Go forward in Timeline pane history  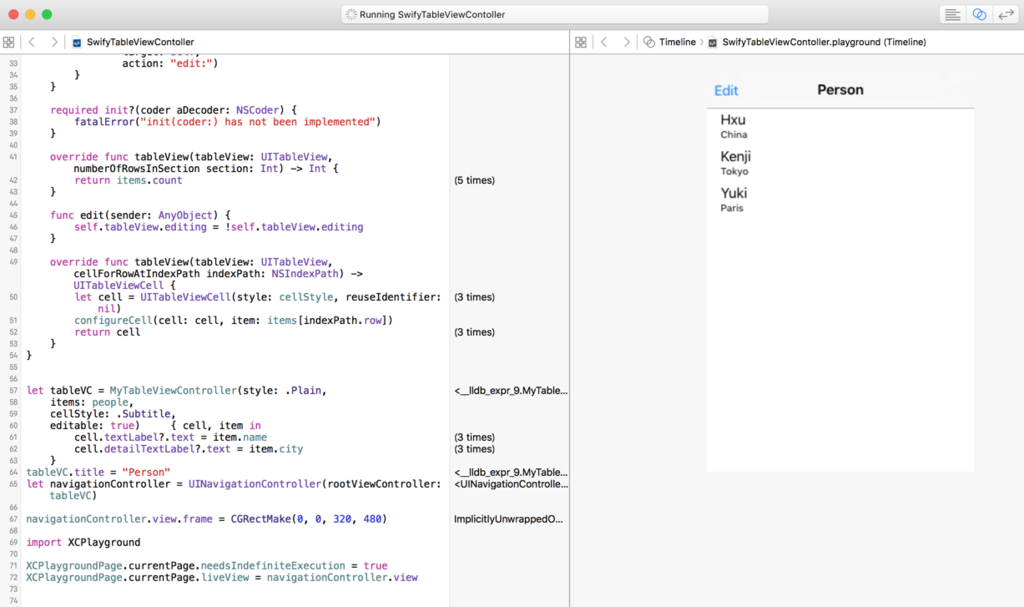pos(626,42)
